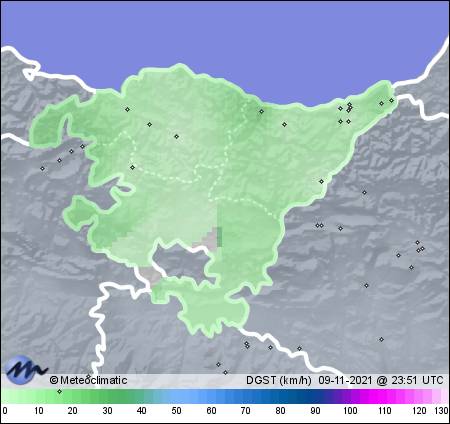Image resolution: width=450 pixels, height=424 pixels.
Task: Select the station marker on the green region's eastern edge
Action: [x=321, y=181]
